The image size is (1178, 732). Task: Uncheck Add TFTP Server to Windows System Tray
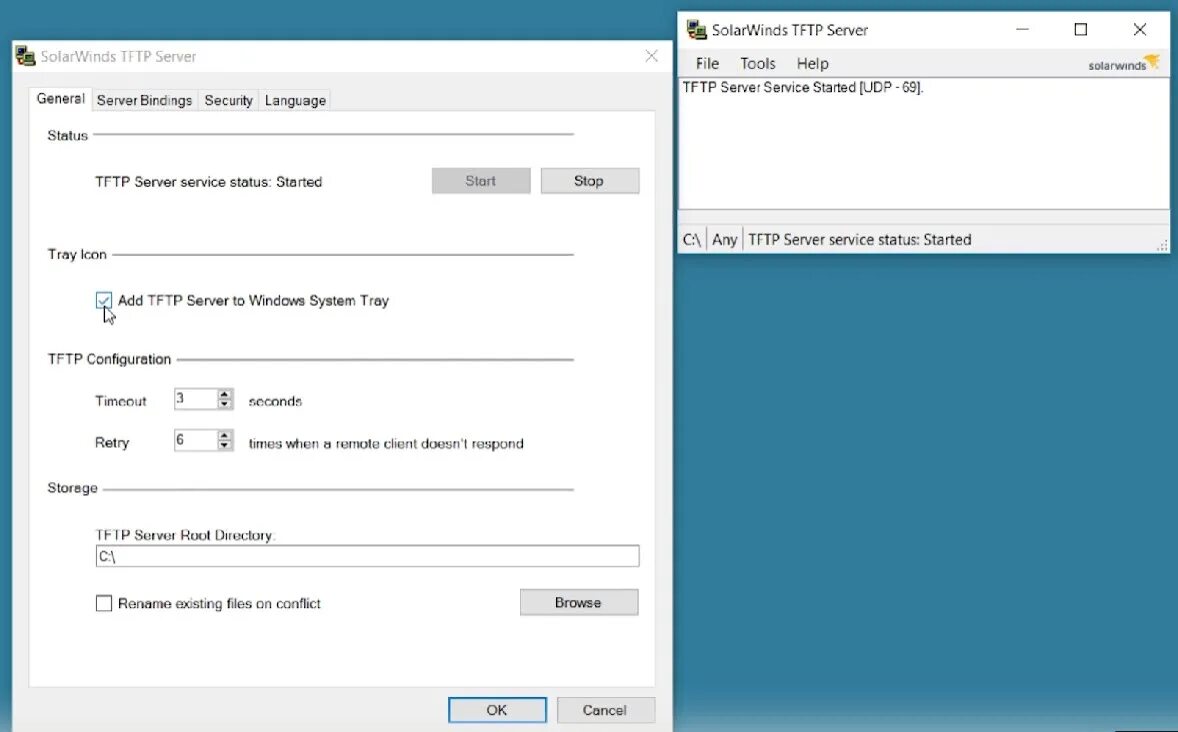[x=104, y=301]
